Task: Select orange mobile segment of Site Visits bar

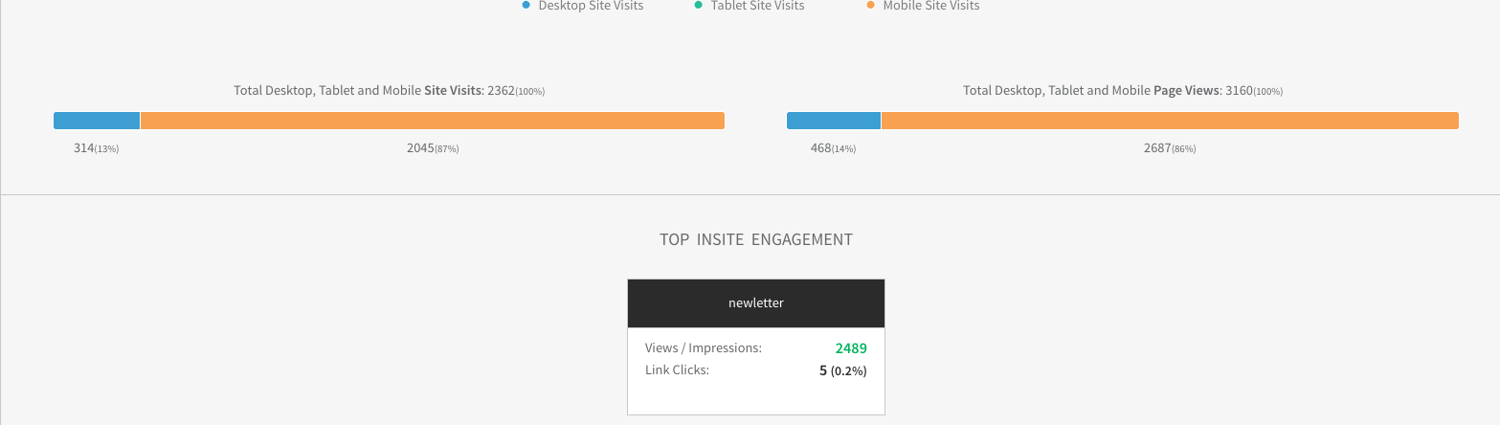Action: pos(432,121)
